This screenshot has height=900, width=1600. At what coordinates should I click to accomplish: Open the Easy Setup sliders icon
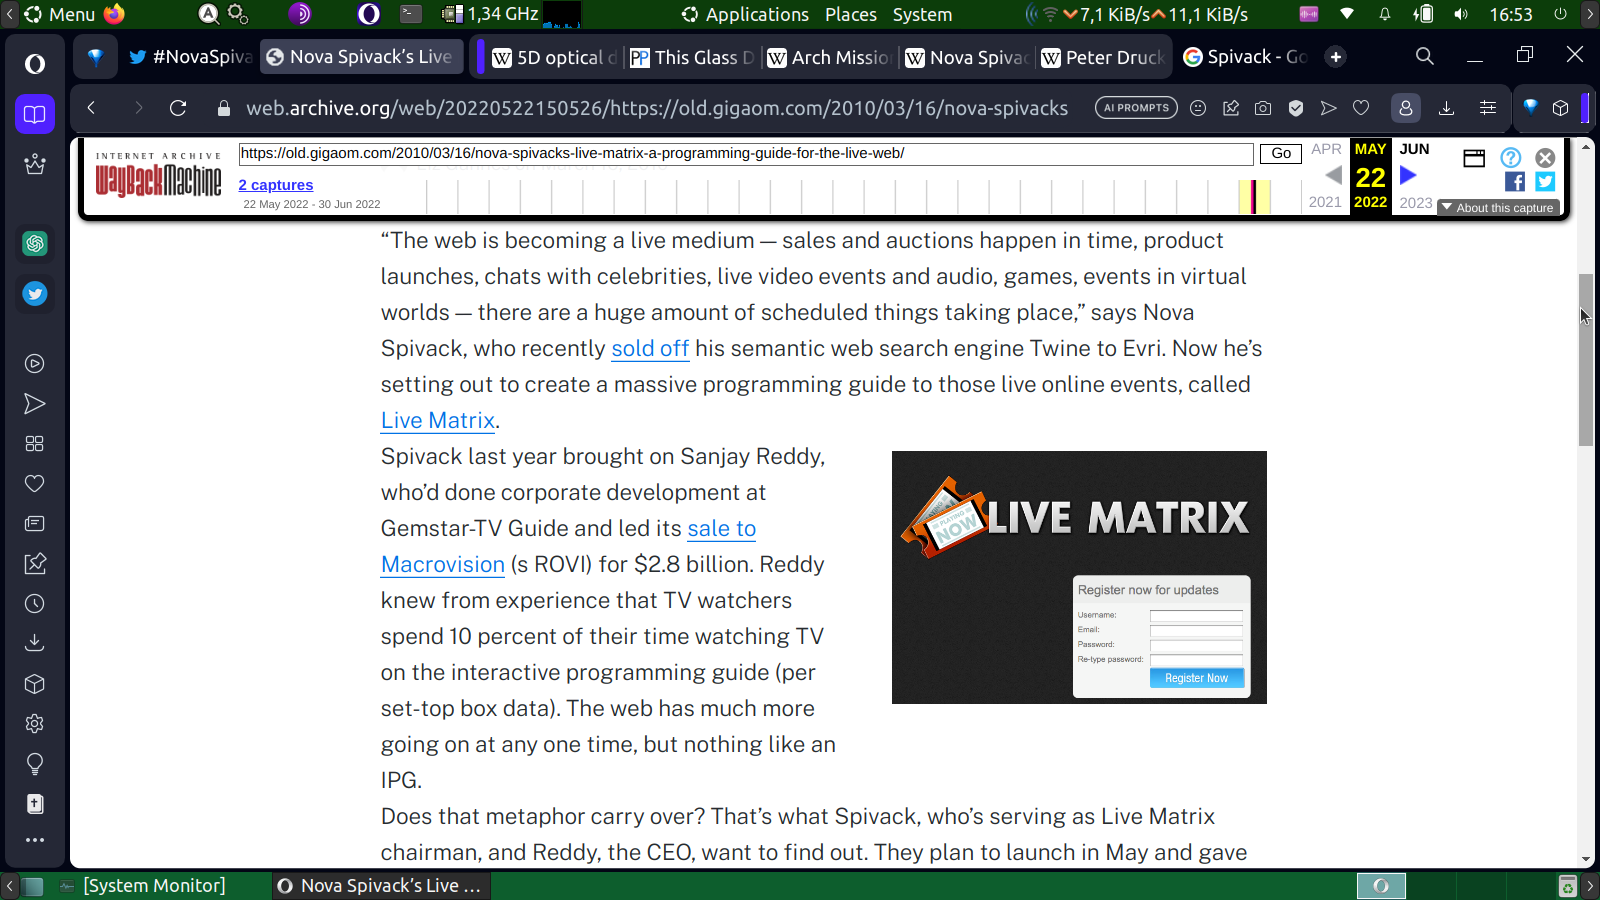[x=1488, y=108]
